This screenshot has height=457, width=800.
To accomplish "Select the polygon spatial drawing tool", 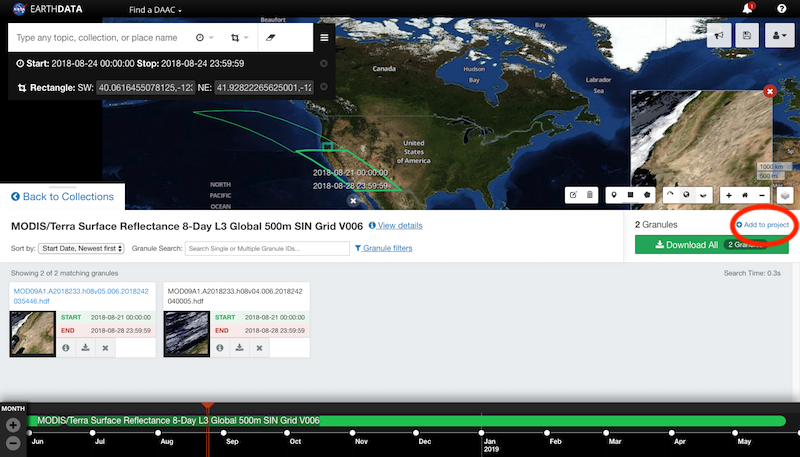I will click(x=647, y=195).
